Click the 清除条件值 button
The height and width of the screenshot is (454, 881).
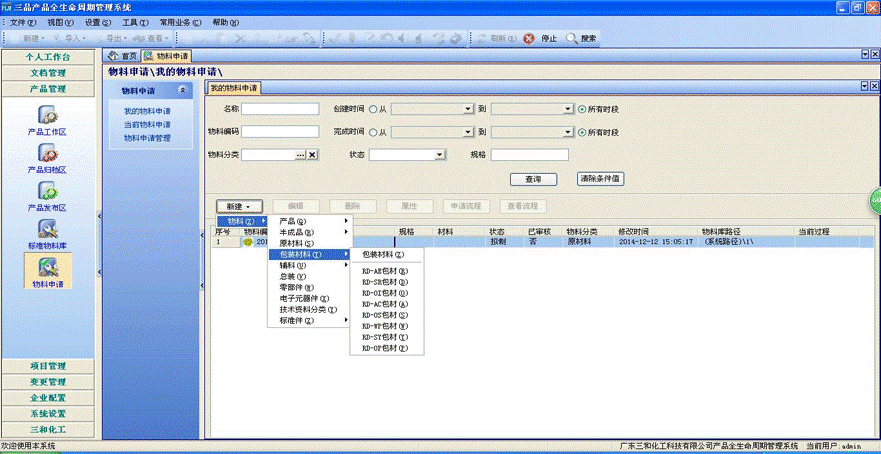click(x=601, y=179)
